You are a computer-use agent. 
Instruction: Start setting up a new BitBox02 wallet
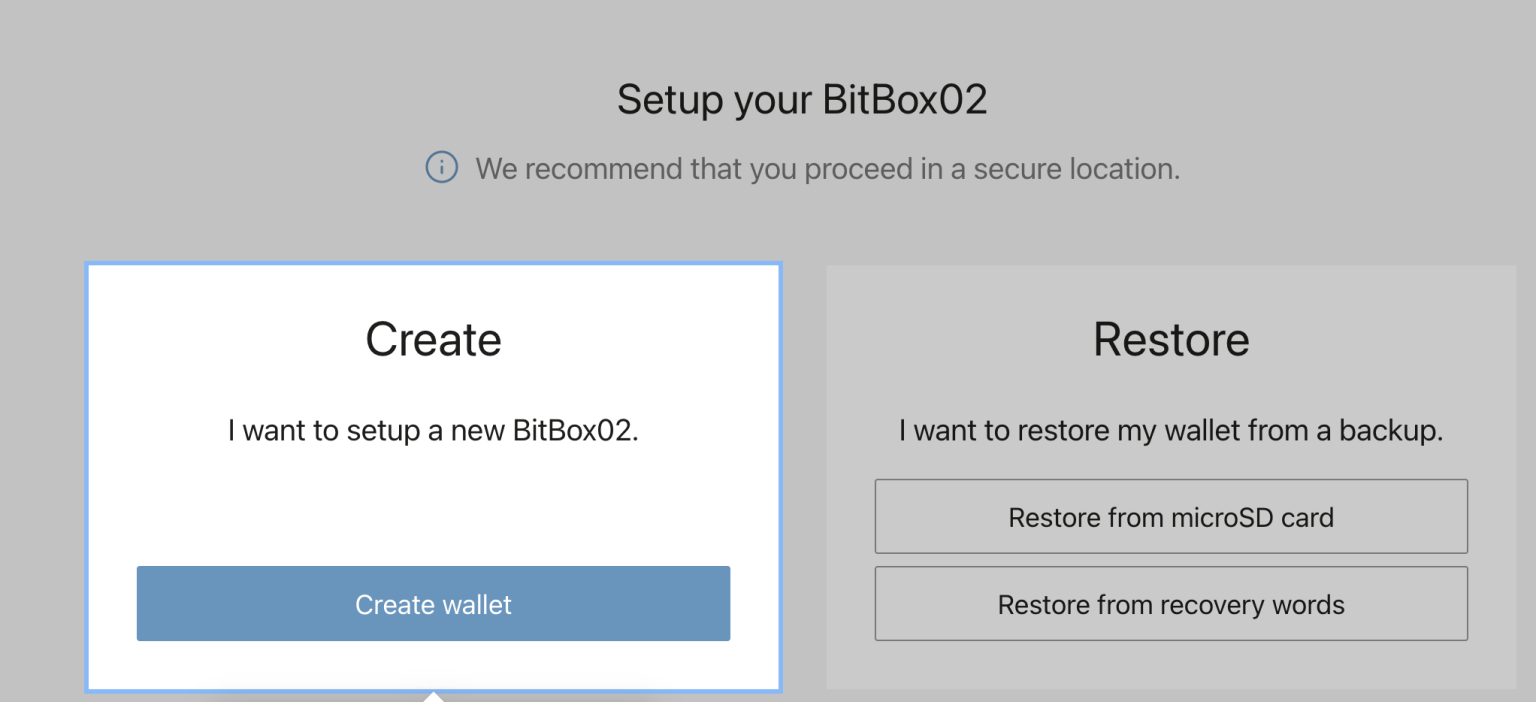coord(433,604)
